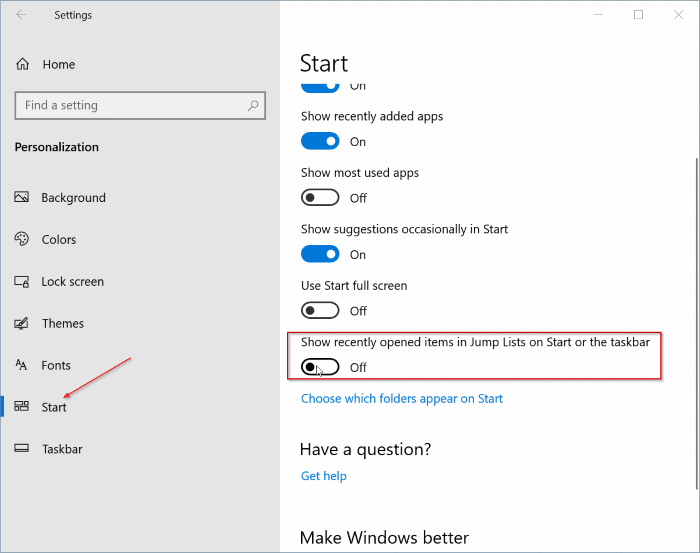Screen dimensions: 700x553
Task: Click the search magnifier icon
Action: pyautogui.click(x=253, y=105)
